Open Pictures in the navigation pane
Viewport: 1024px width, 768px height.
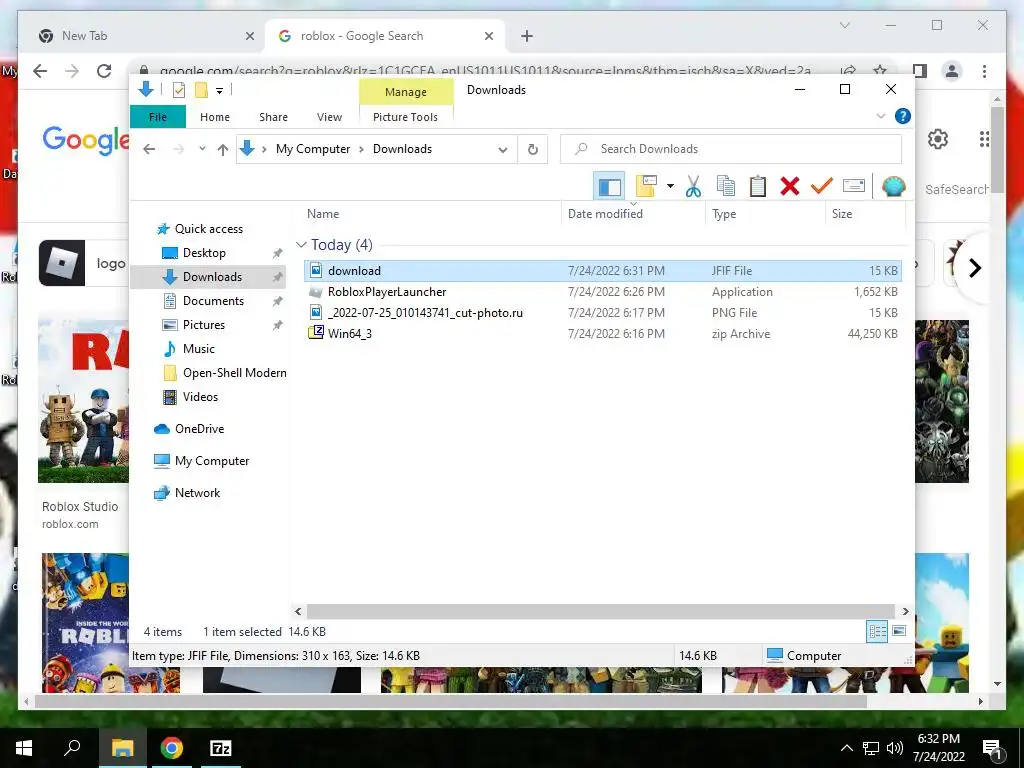coord(204,325)
